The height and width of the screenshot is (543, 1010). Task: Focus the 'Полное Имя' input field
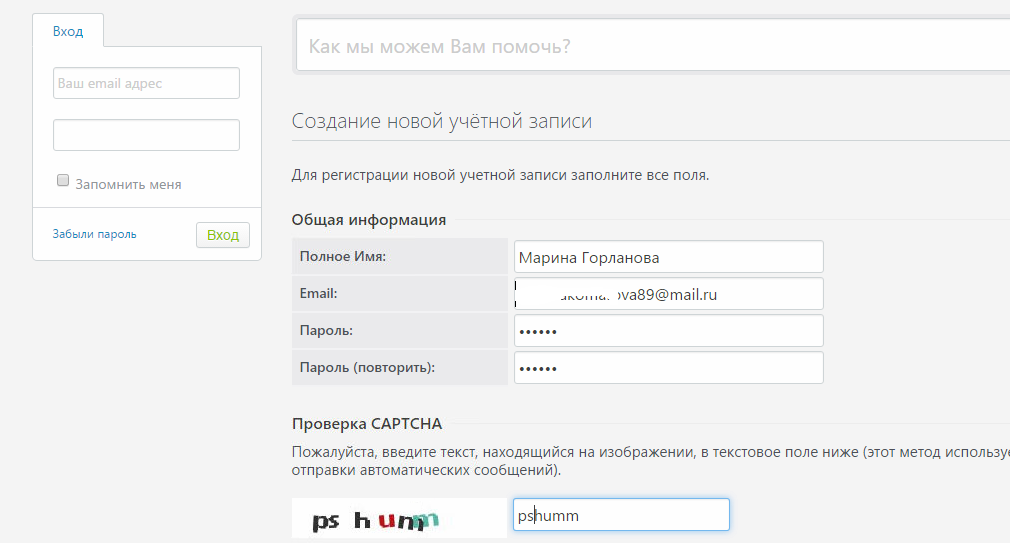tap(668, 257)
